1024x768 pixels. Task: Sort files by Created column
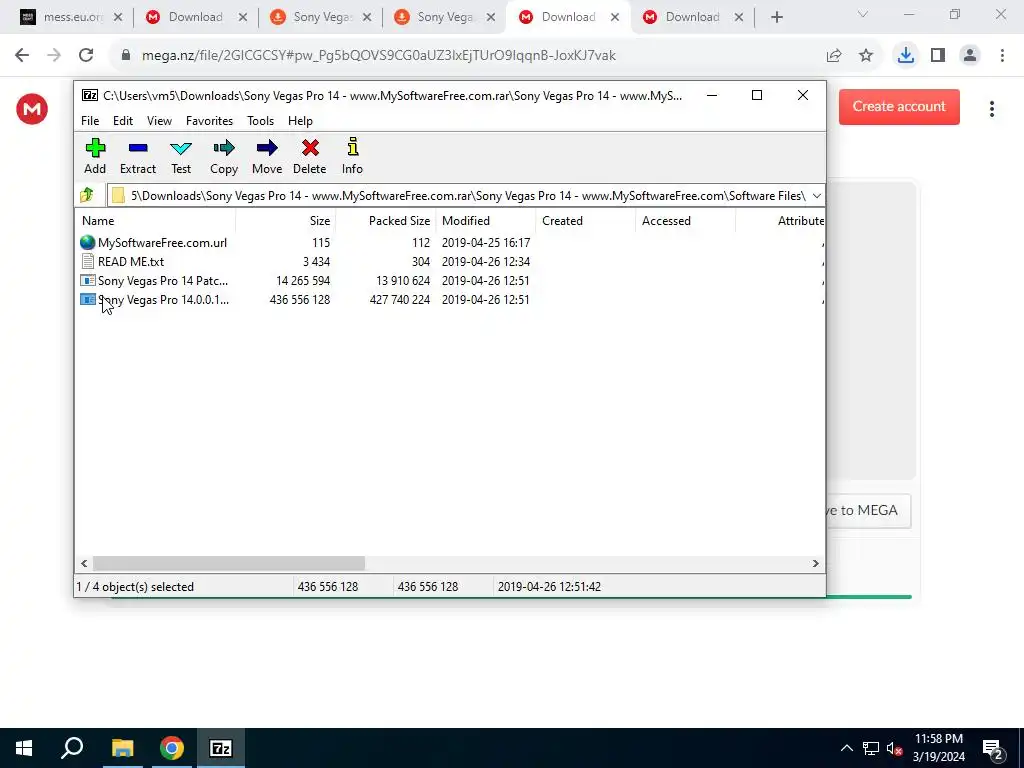585,221
